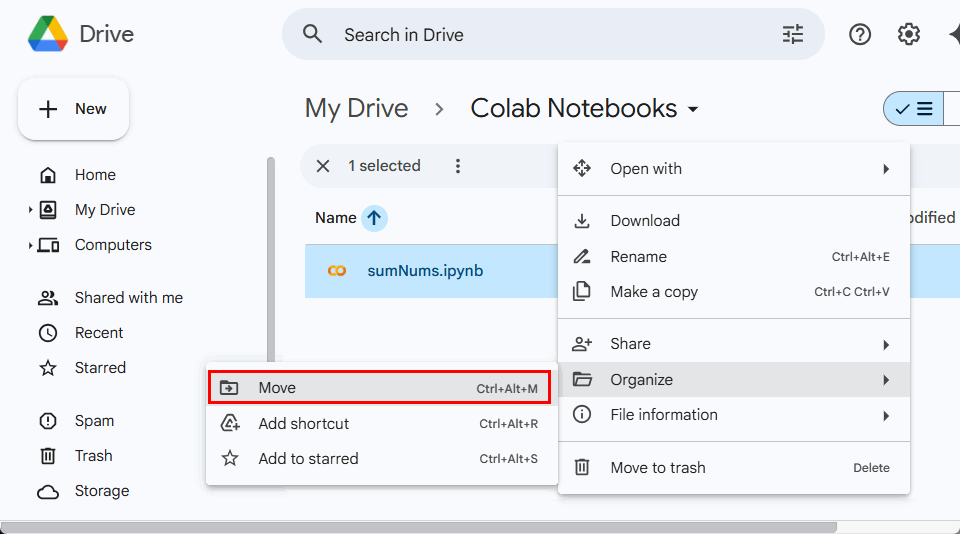Viewport: 960px width, 534px height.
Task: Expand the Computers tree in sidebar
Action: (31, 245)
